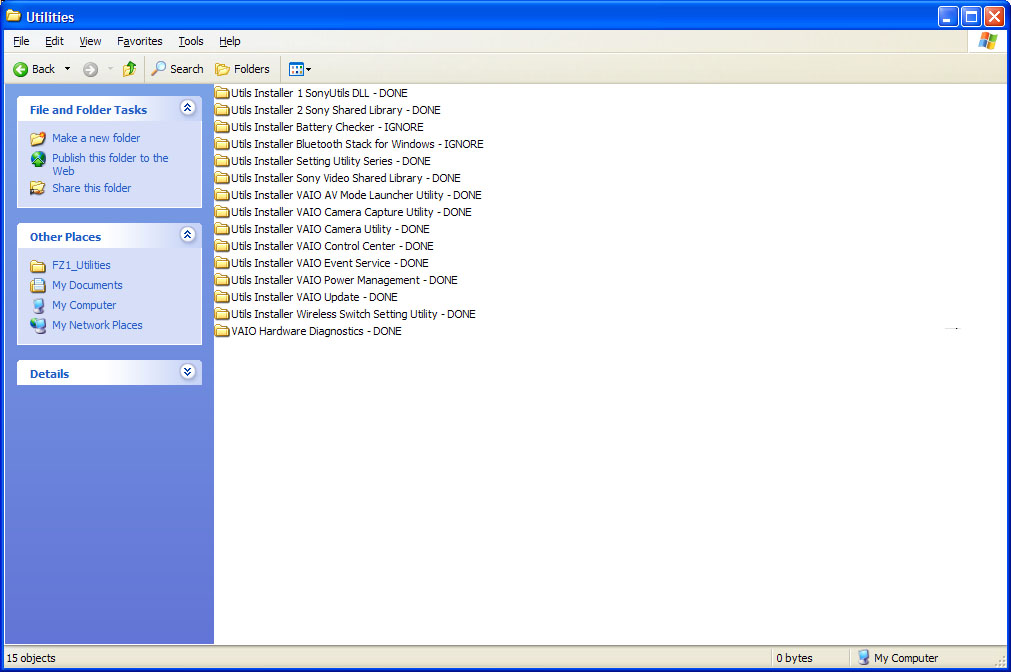Open My Documents link
The width and height of the screenshot is (1011, 672).
pos(87,285)
